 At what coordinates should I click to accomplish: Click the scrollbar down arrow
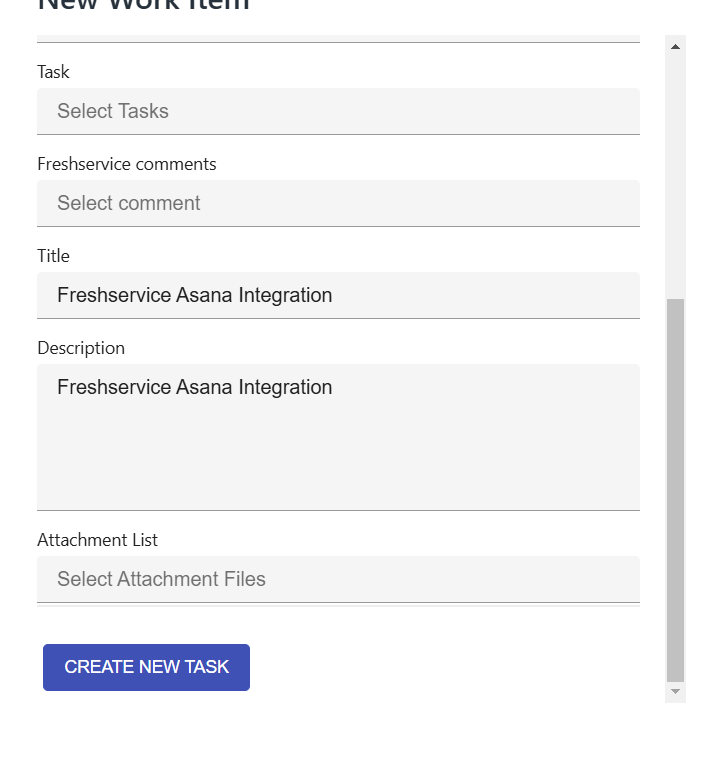point(675,691)
